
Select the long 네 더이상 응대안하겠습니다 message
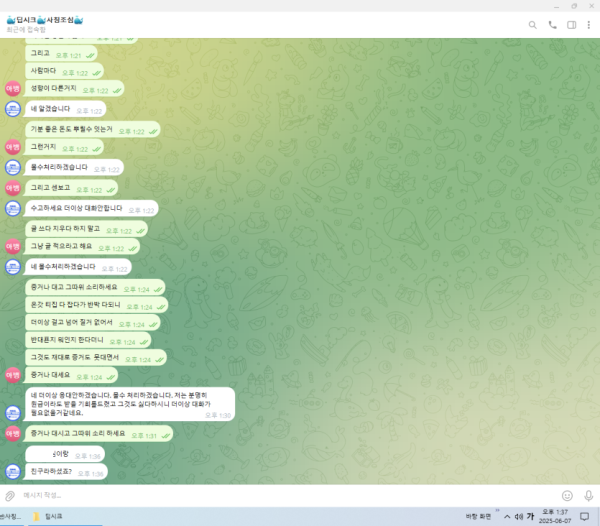click(129, 404)
